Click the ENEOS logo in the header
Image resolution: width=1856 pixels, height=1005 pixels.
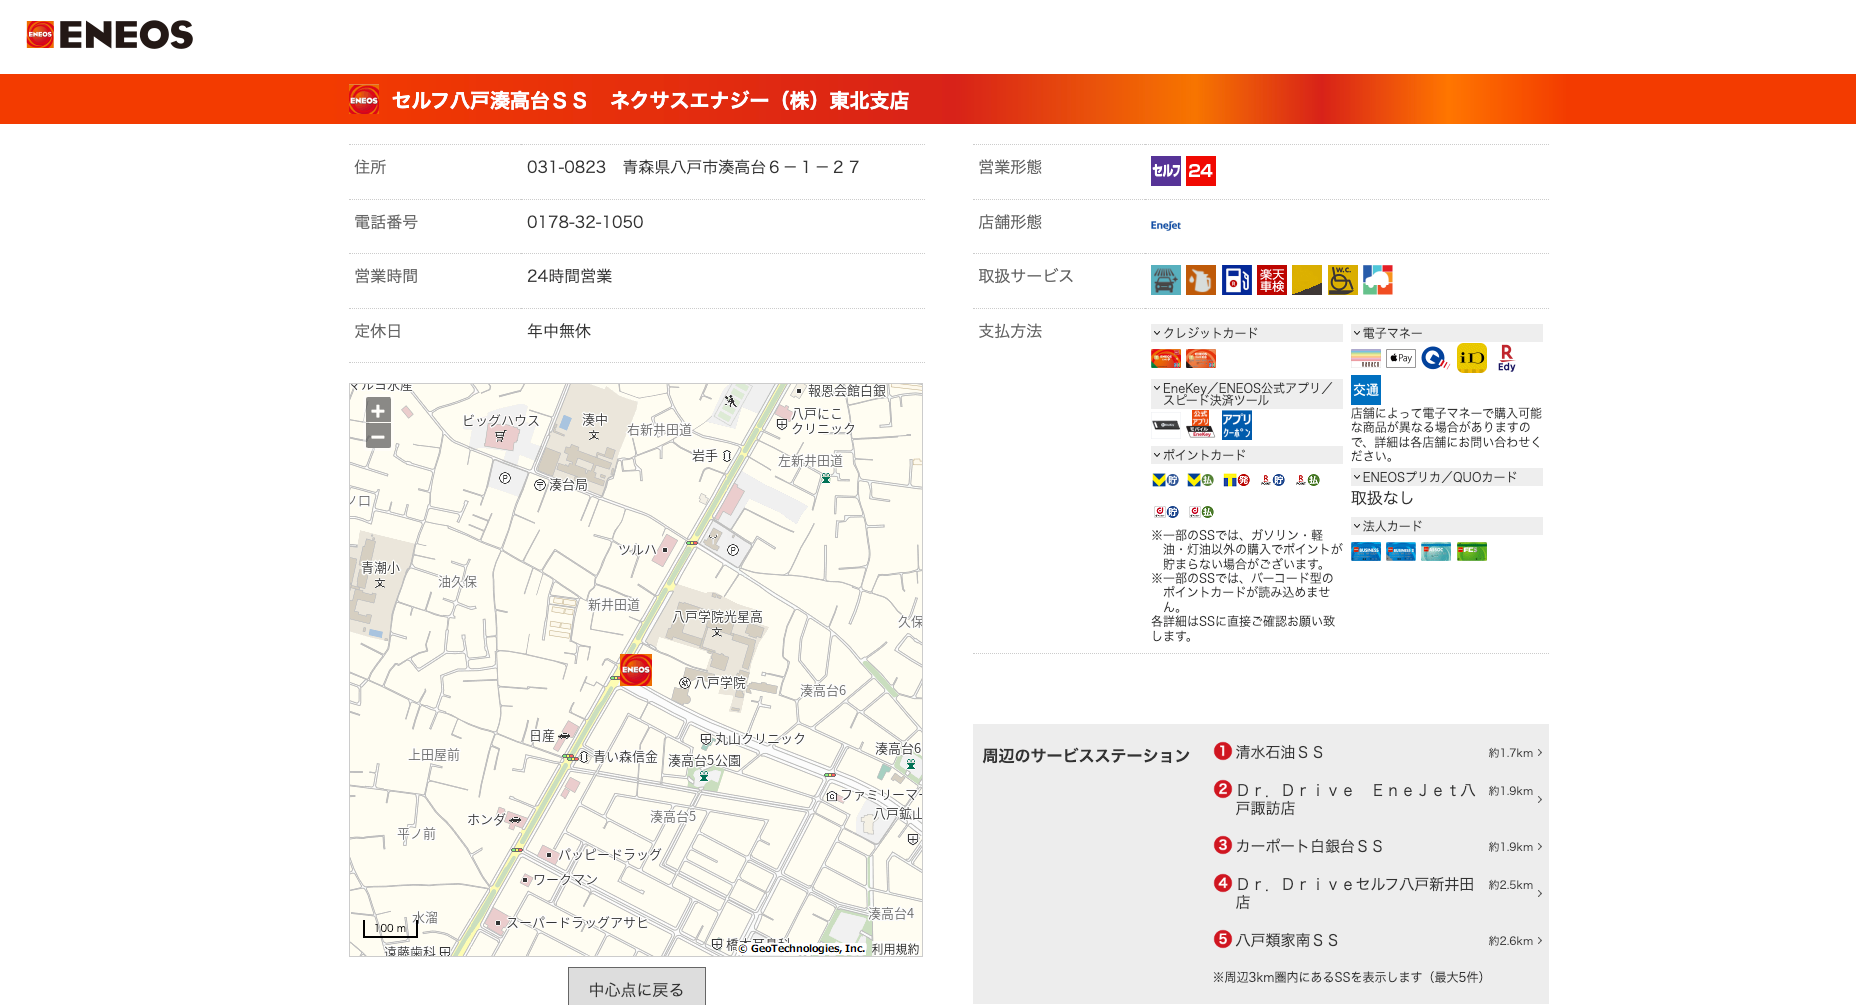pos(109,35)
